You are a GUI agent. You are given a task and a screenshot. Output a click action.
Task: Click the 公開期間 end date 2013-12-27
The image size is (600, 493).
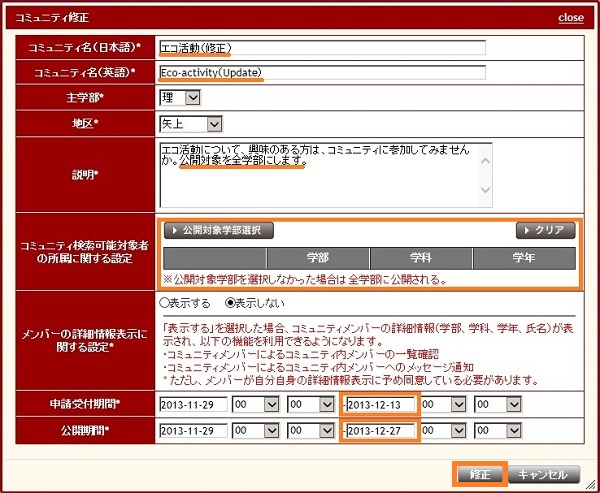380,432
